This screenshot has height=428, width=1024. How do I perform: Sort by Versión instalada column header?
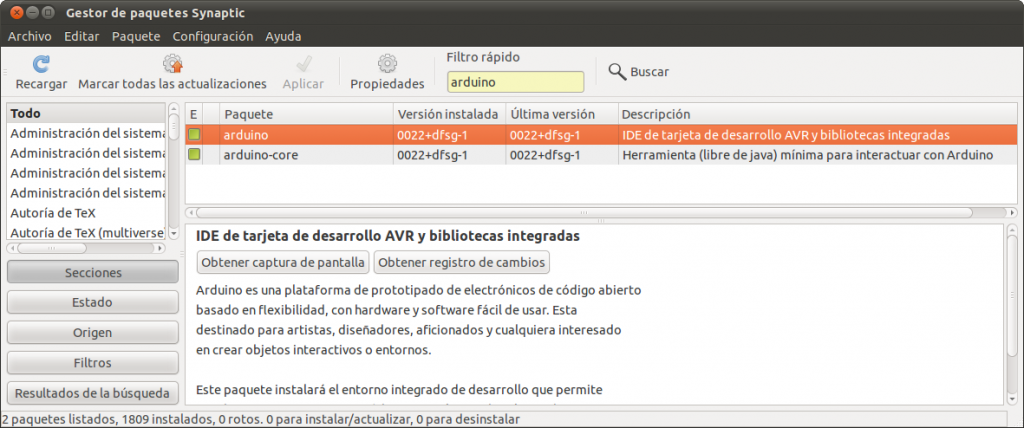click(449, 114)
